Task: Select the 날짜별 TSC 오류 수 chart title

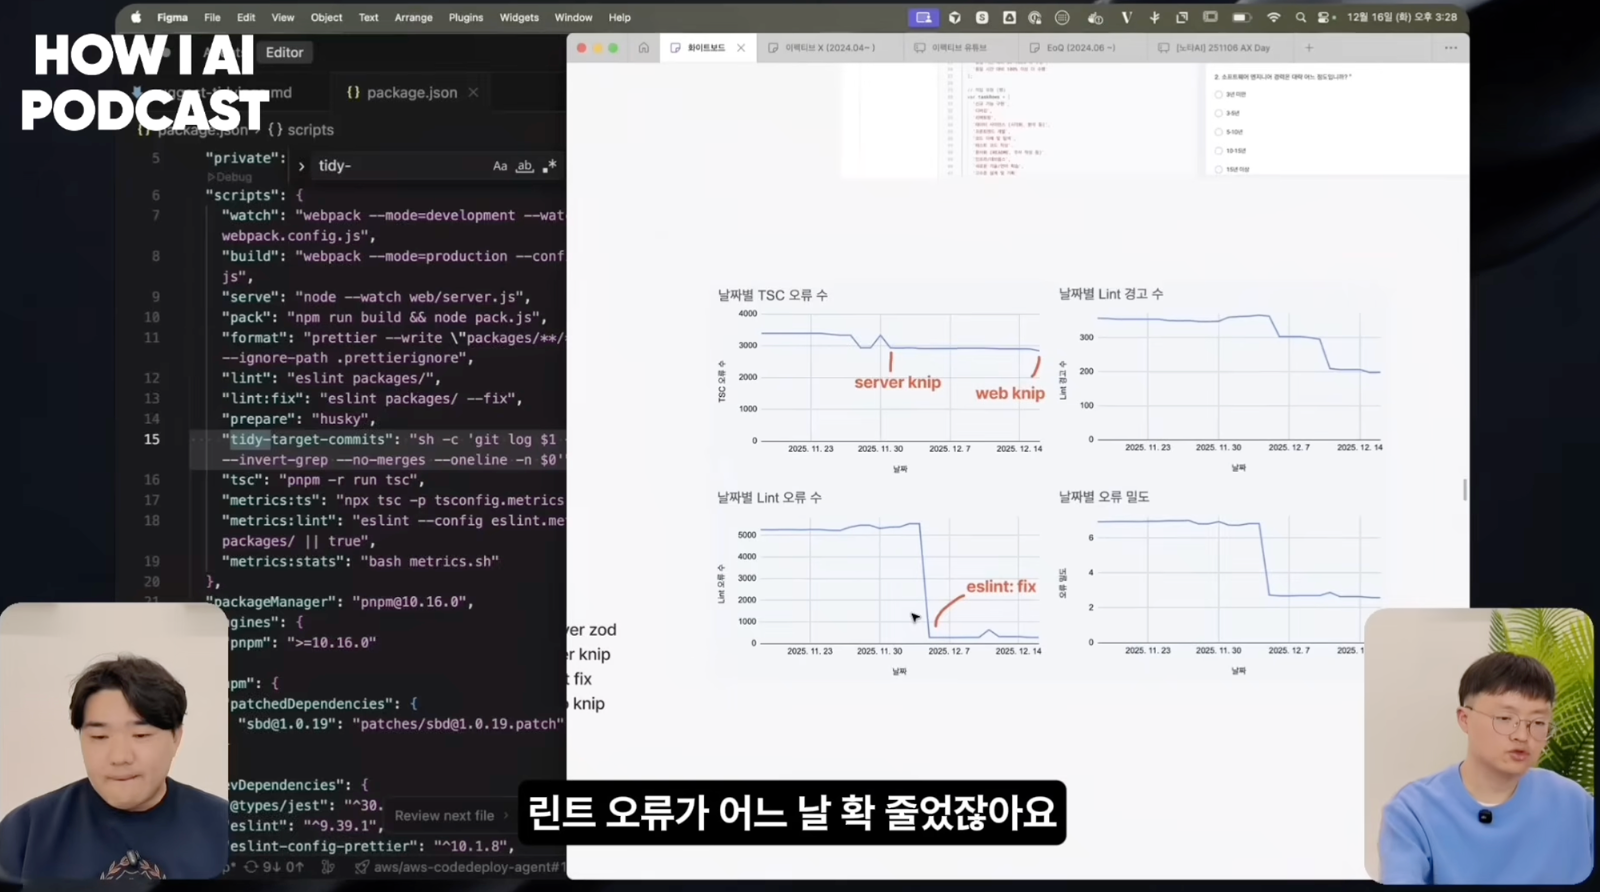Action: point(772,295)
